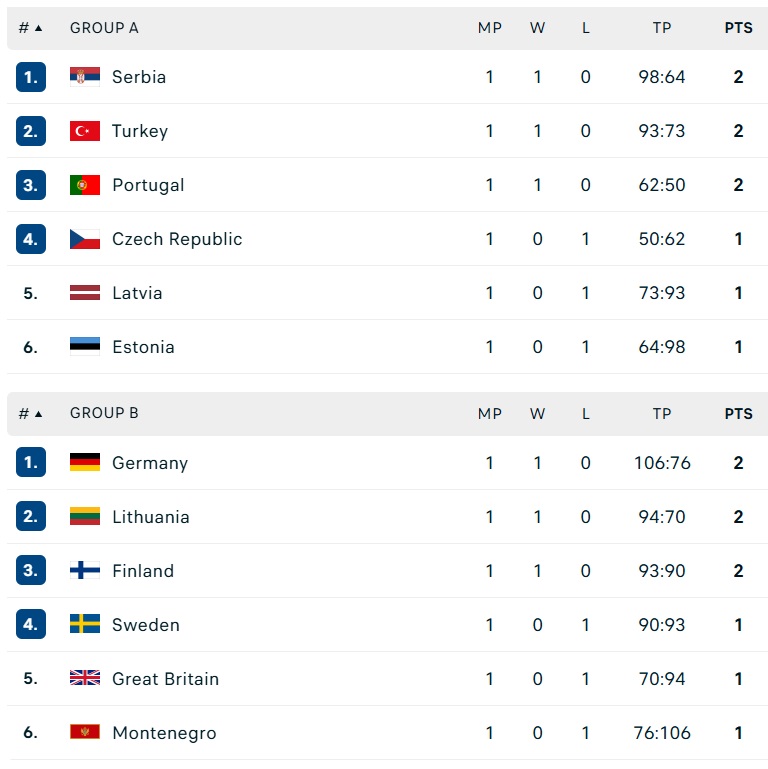Click the Czech Republic flag icon
The width and height of the screenshot is (768, 769).
(85, 239)
